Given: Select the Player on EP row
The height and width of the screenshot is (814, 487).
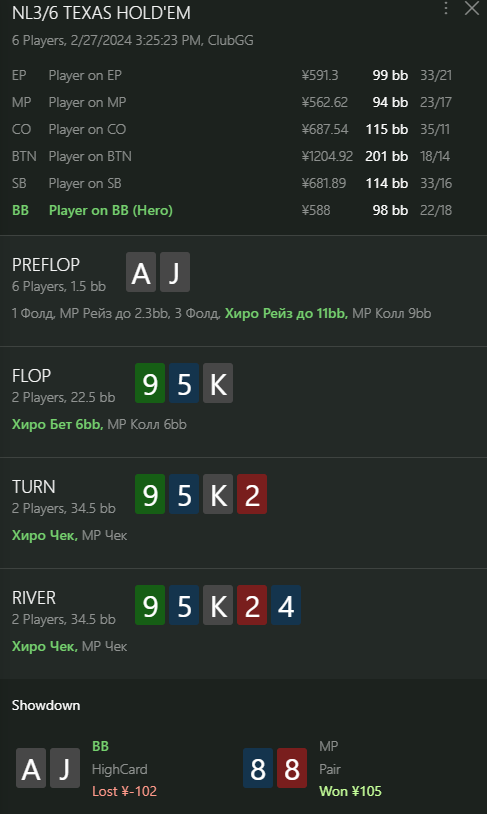Looking at the screenshot, I should pyautogui.click(x=232, y=75).
